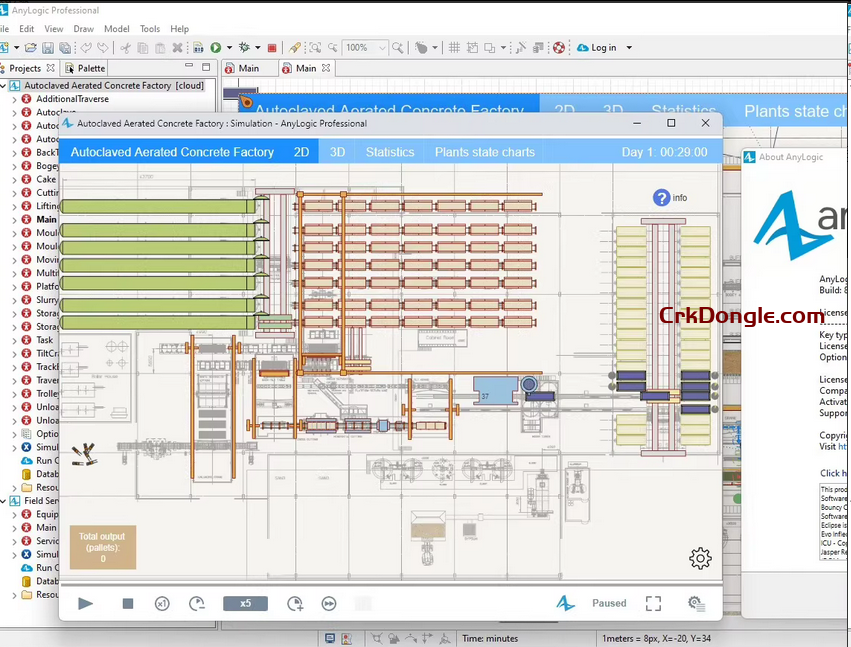This screenshot has height=647, width=851.
Task: Select the Run simulation icon in the toolbar
Action: coord(215,47)
